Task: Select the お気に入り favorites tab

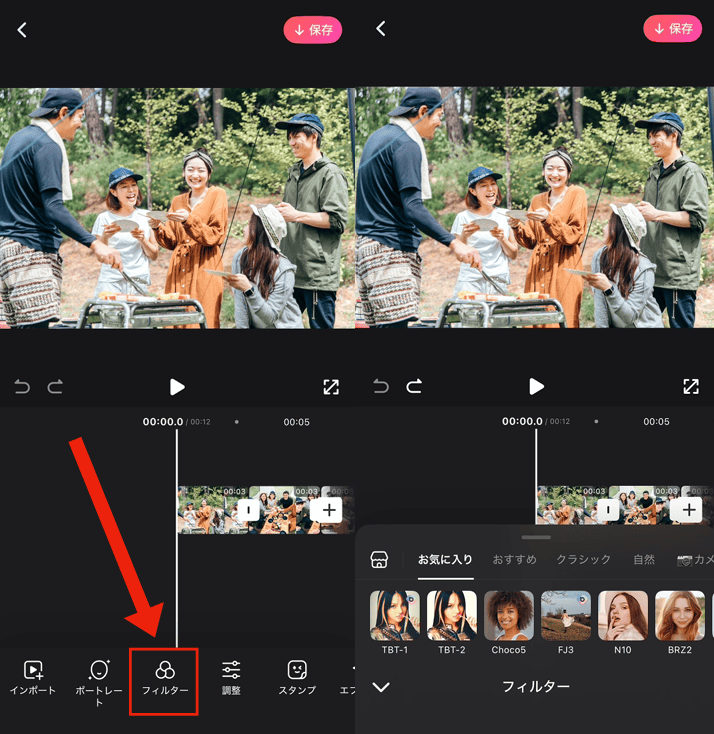Action: coord(445,560)
